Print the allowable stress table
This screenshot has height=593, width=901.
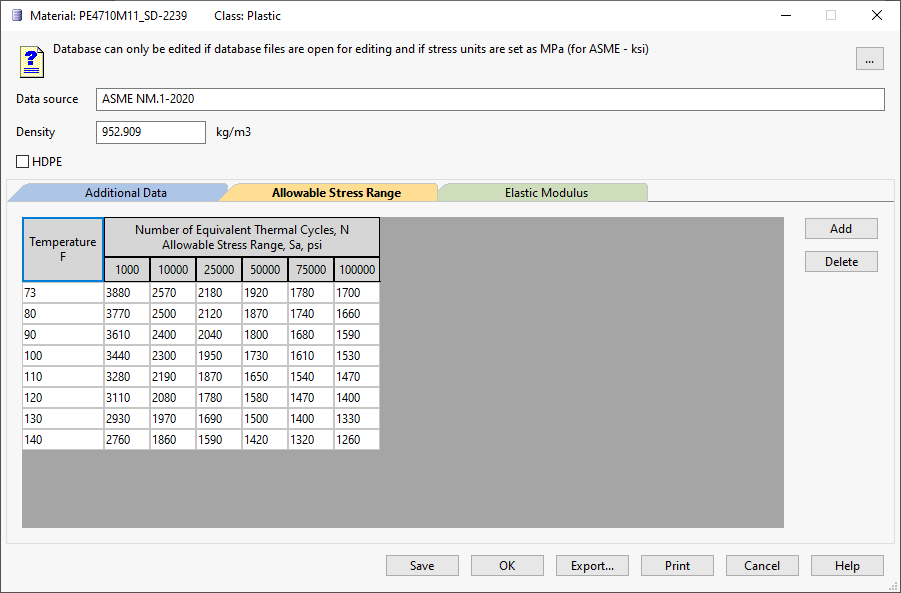677,566
